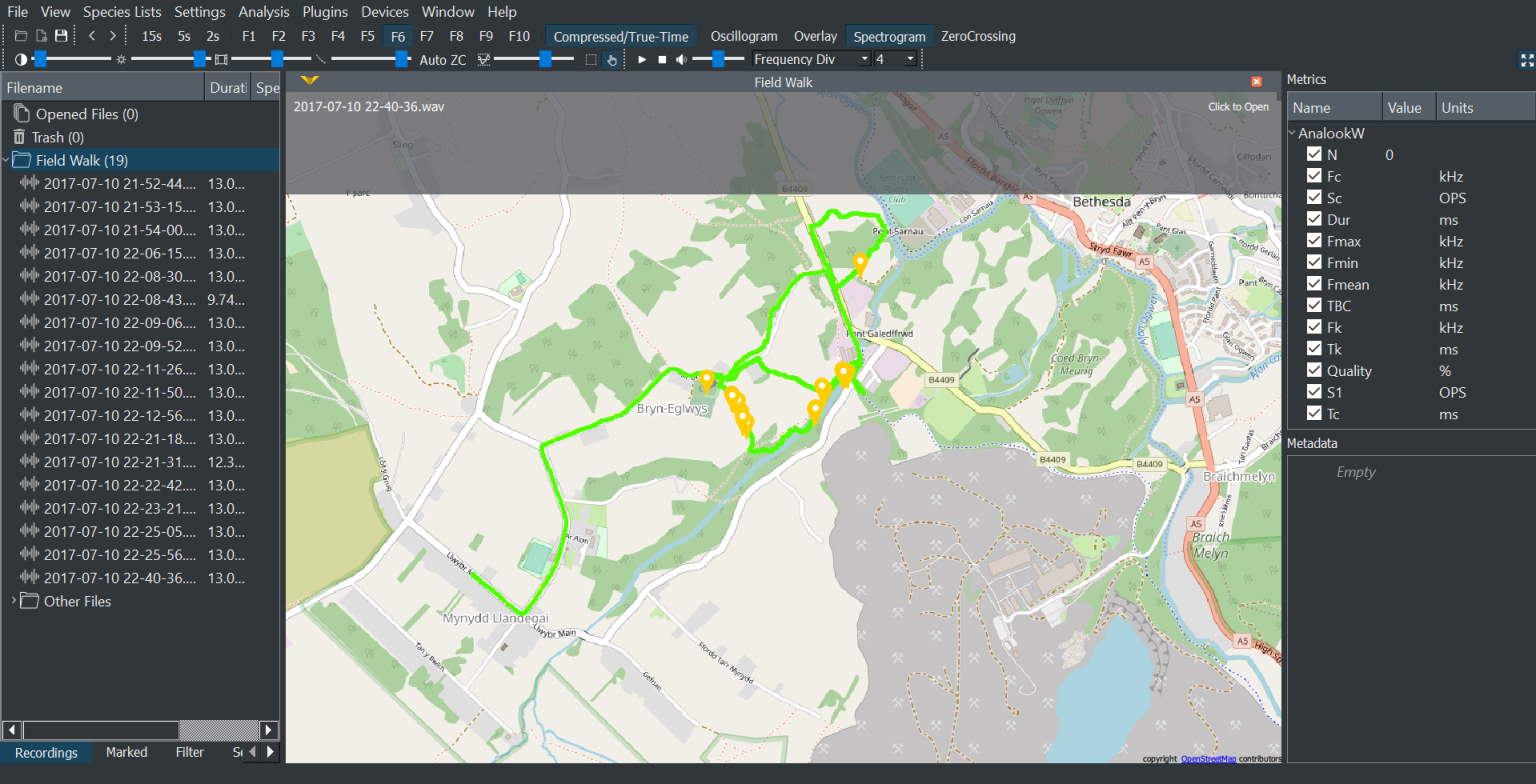Switch to the Oscillogram view tab
The height and width of the screenshot is (784, 1536).
[x=743, y=35]
